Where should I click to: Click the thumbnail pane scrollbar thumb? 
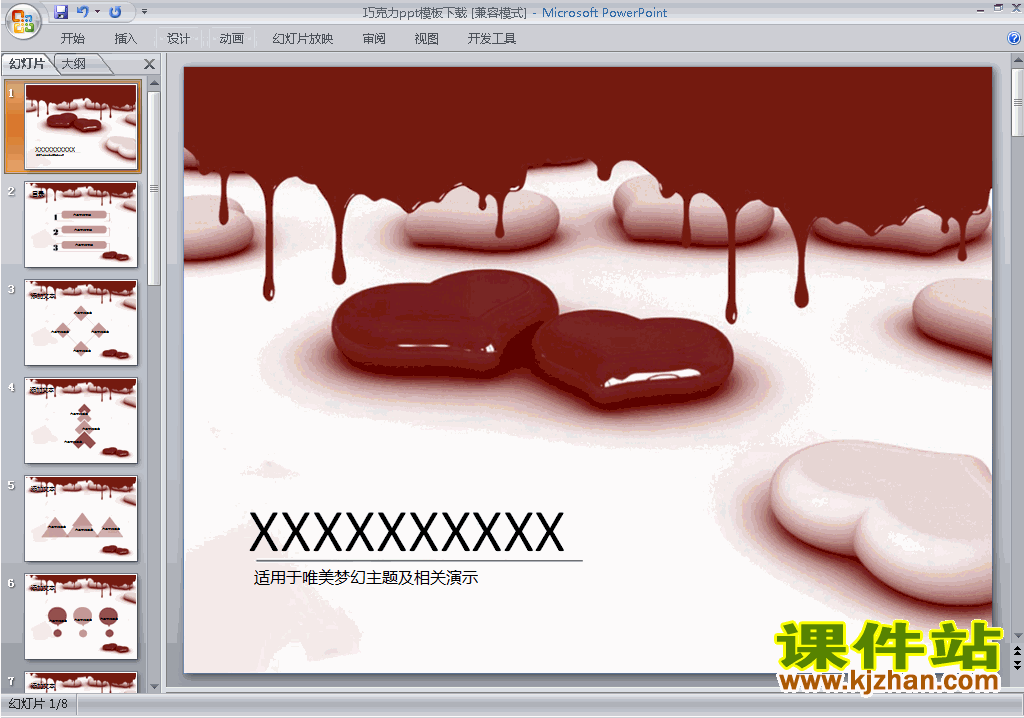tap(154, 189)
